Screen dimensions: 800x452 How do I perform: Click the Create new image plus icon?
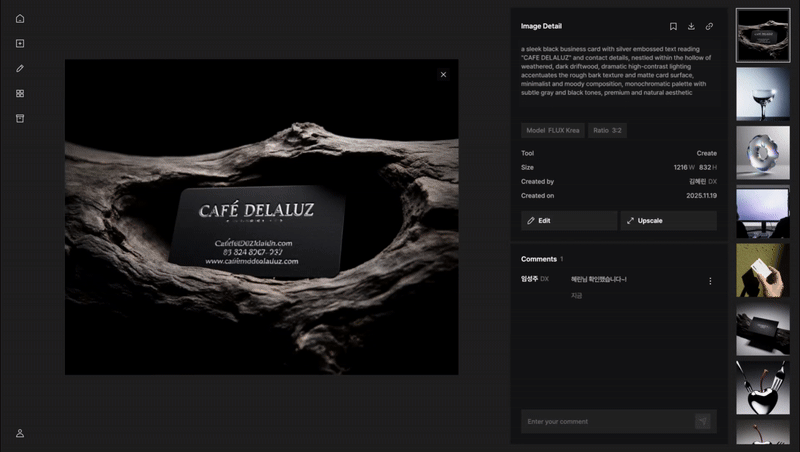pyautogui.click(x=20, y=43)
